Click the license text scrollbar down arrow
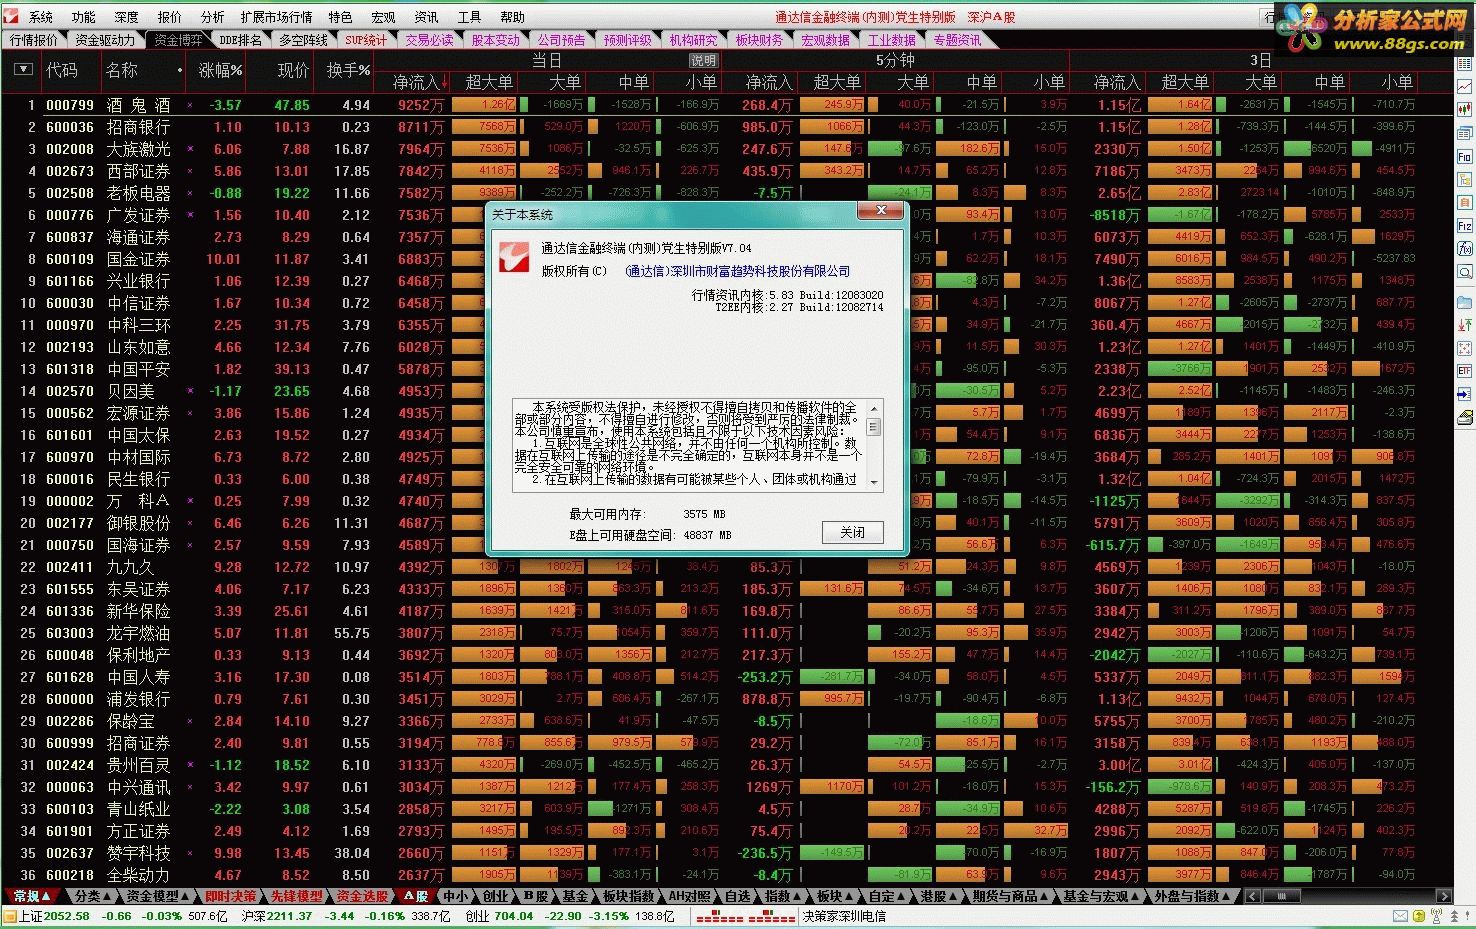Screen dimensions: 1476x929 point(875,481)
